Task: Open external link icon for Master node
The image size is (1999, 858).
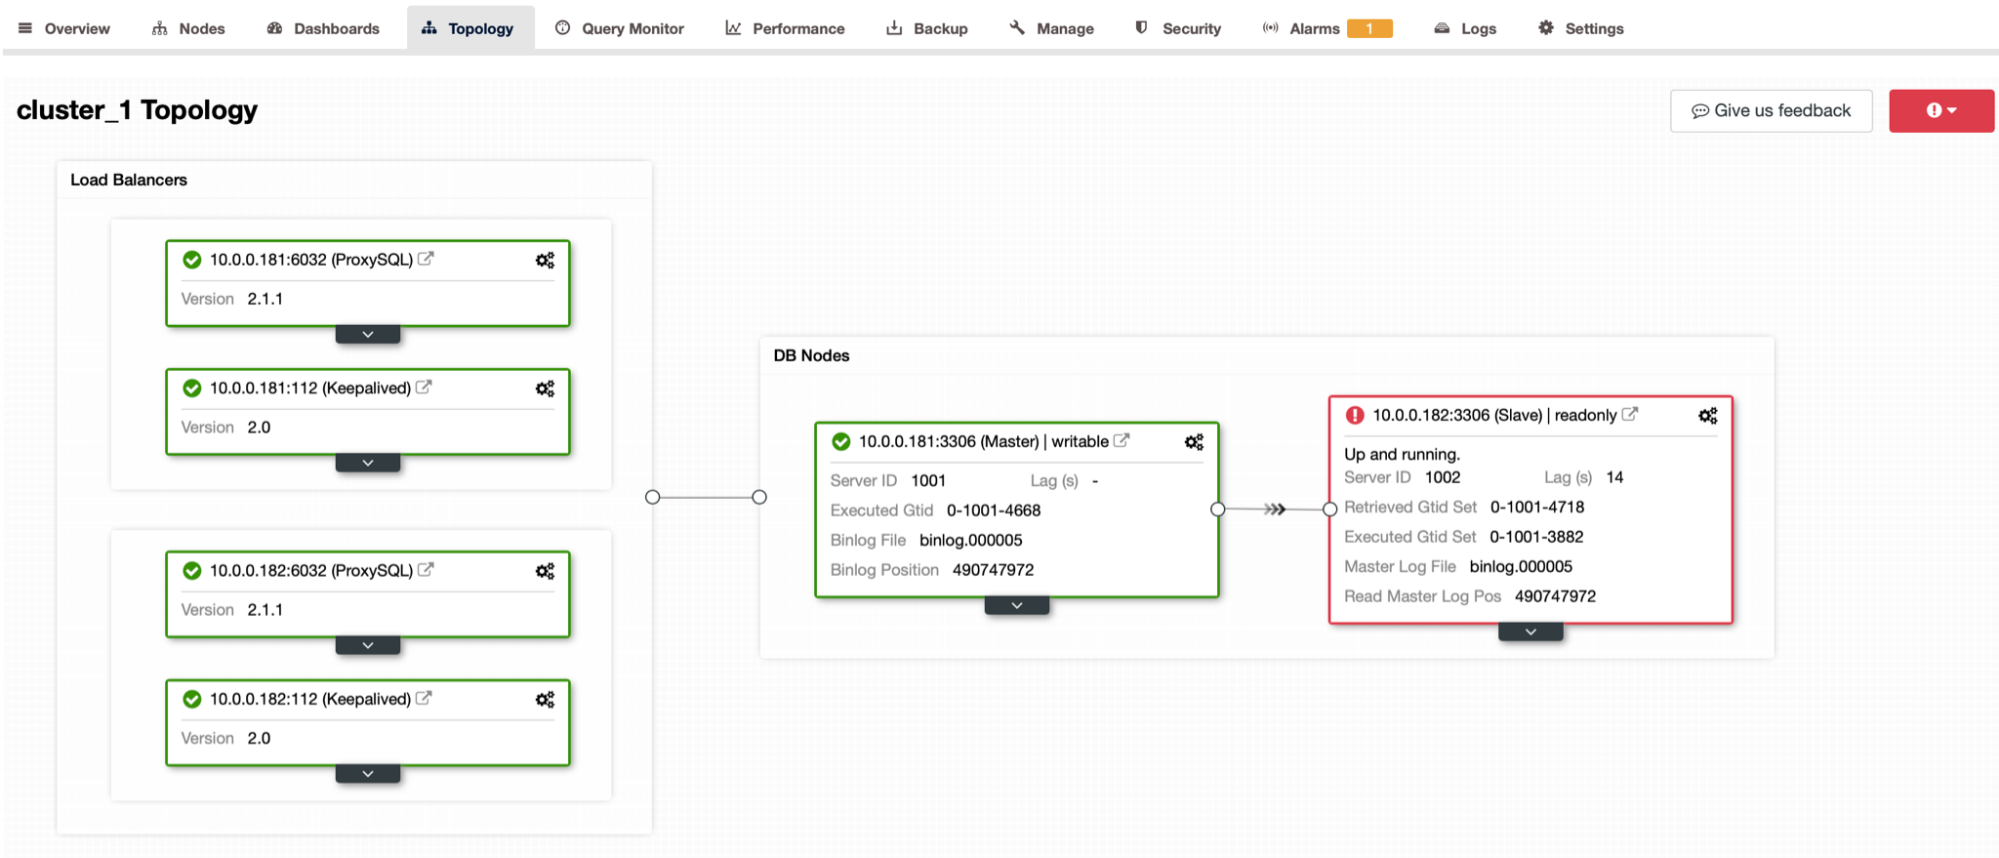Action: [1122, 440]
